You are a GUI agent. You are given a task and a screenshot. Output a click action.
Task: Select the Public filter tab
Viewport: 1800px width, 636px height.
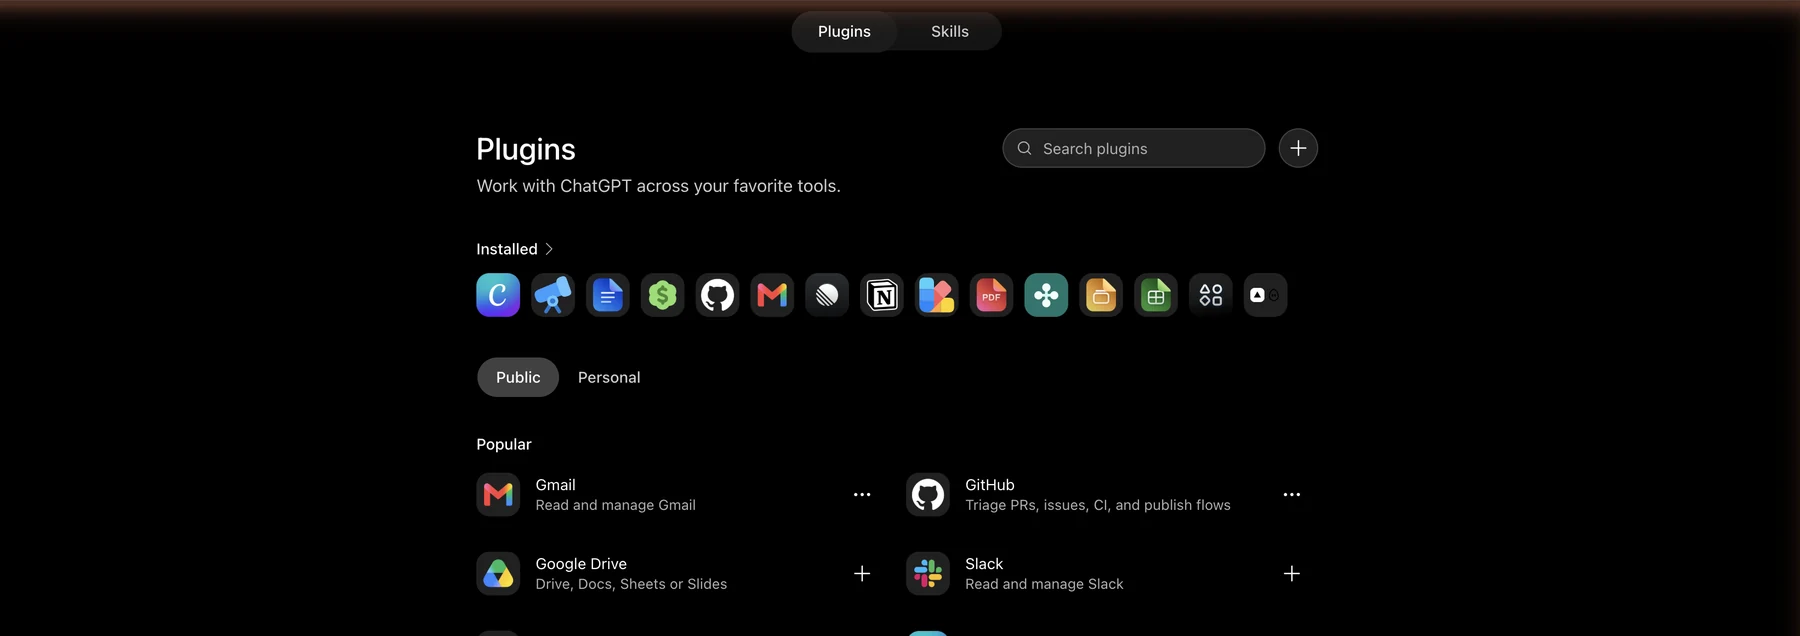pyautogui.click(x=518, y=377)
